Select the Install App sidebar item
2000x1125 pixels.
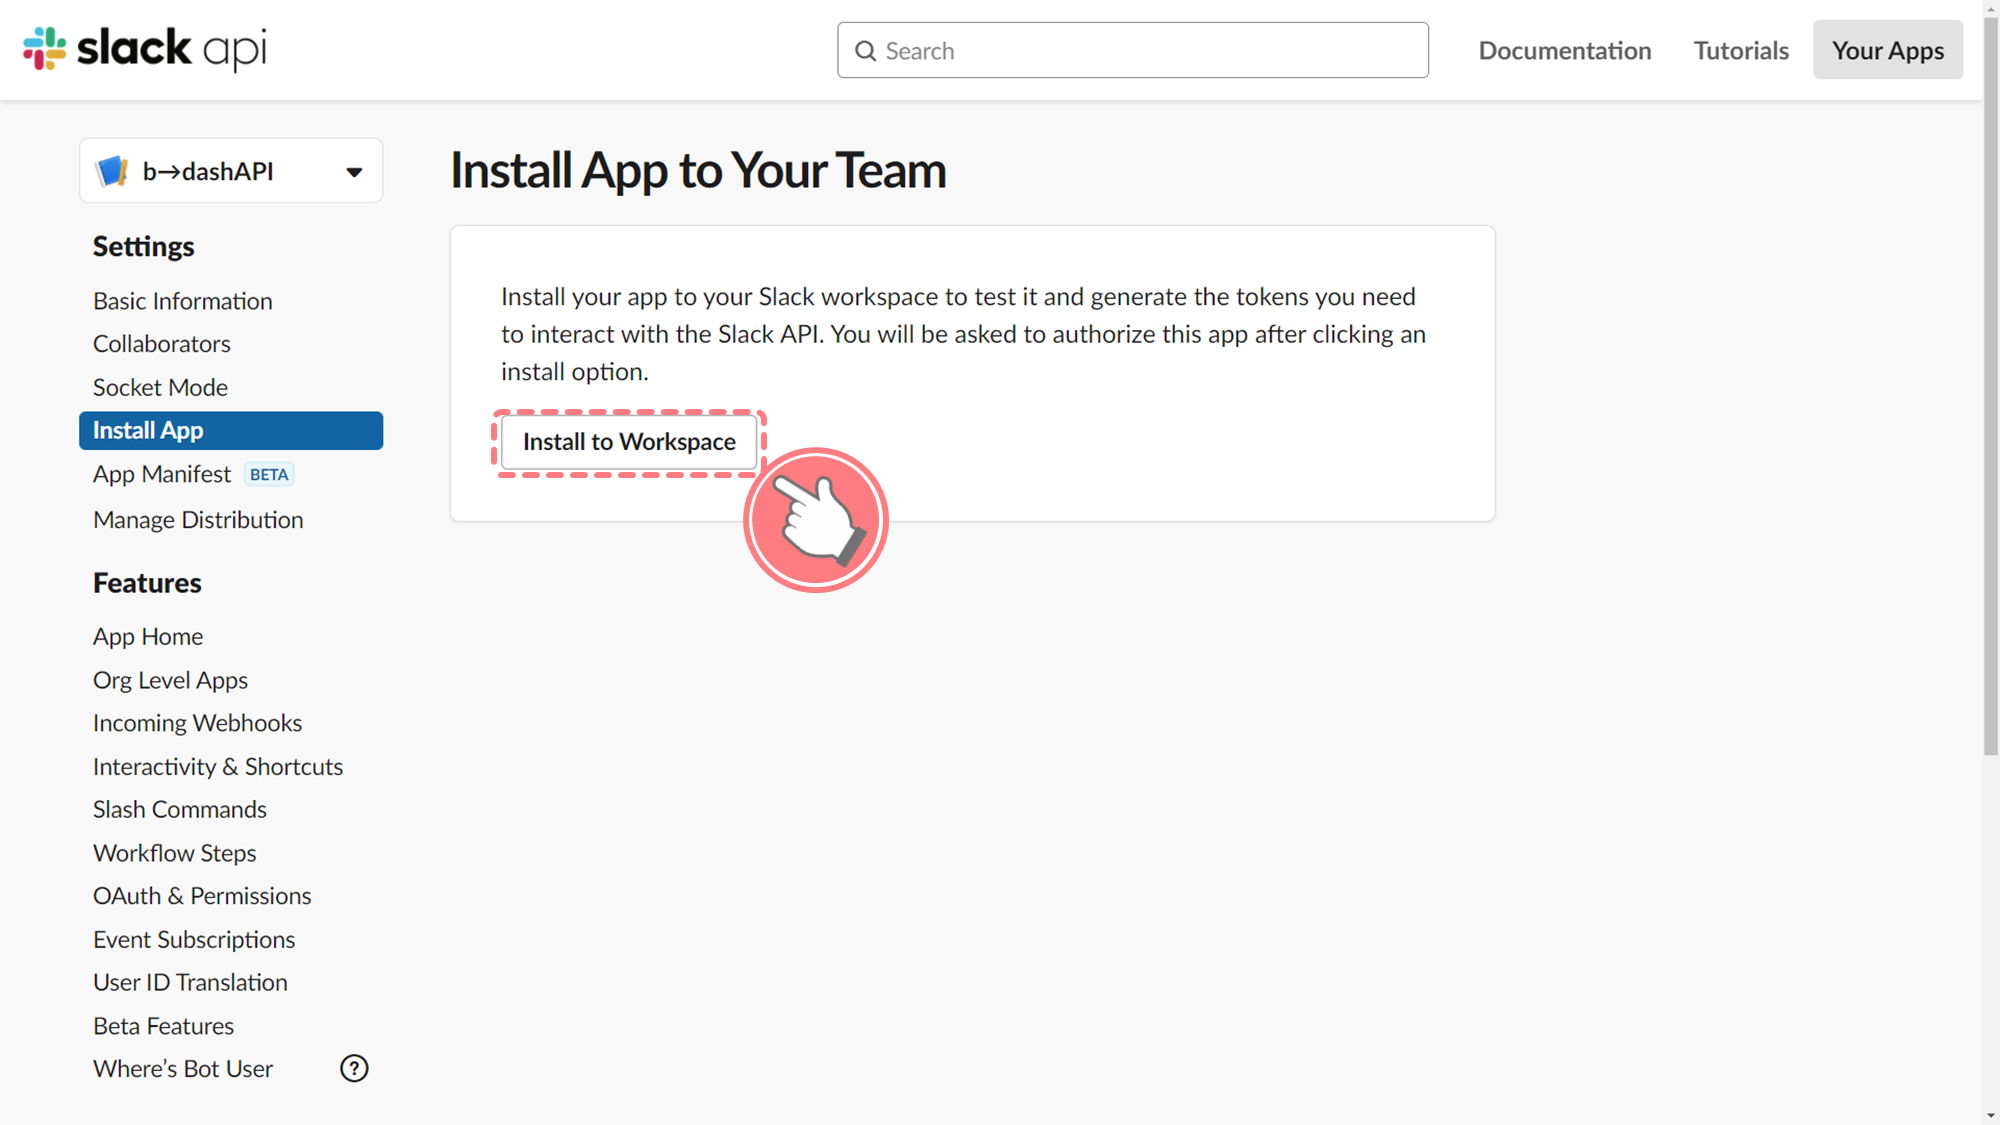(x=231, y=431)
